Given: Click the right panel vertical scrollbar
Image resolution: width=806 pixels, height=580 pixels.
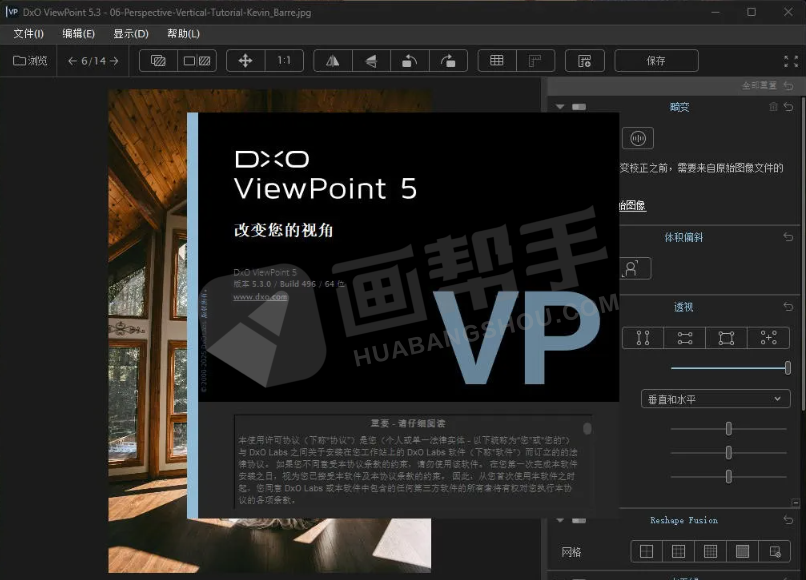Looking at the screenshot, I should [803, 252].
